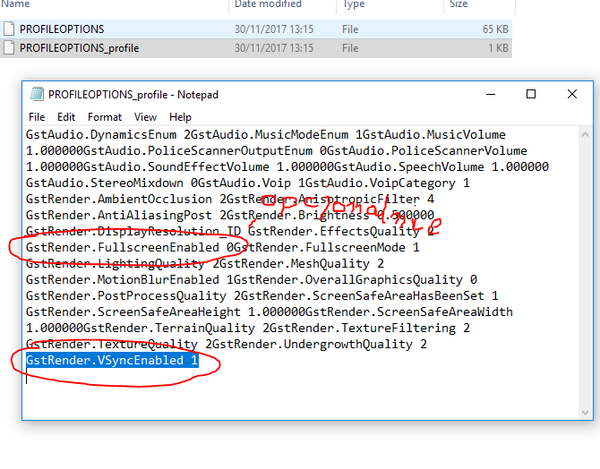Sort files by the Size column
Screen dimensions: 600x469
(x=459, y=5)
